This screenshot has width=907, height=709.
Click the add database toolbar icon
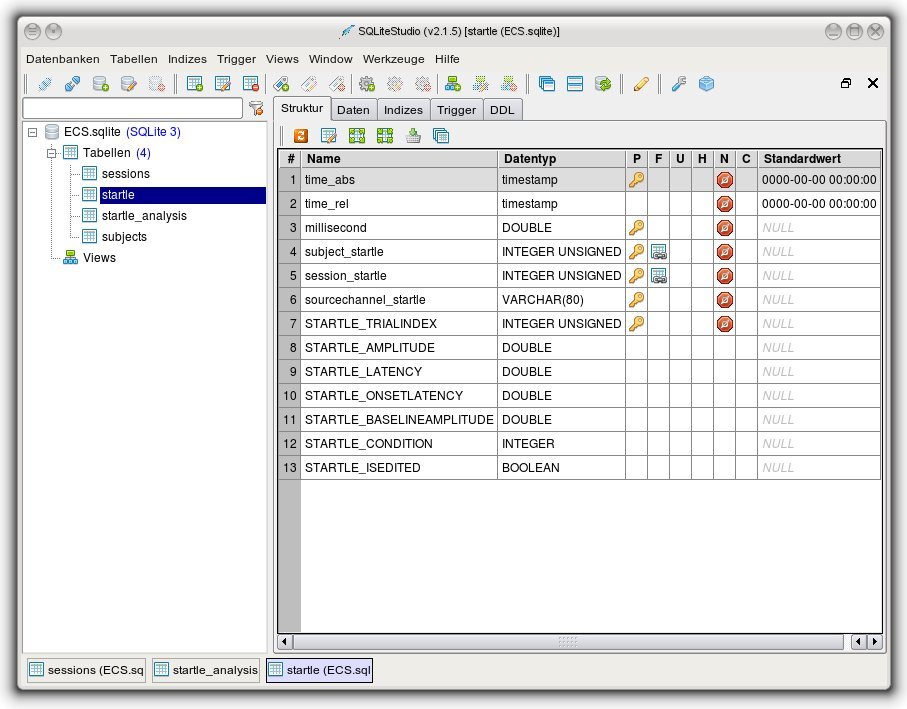click(x=100, y=84)
